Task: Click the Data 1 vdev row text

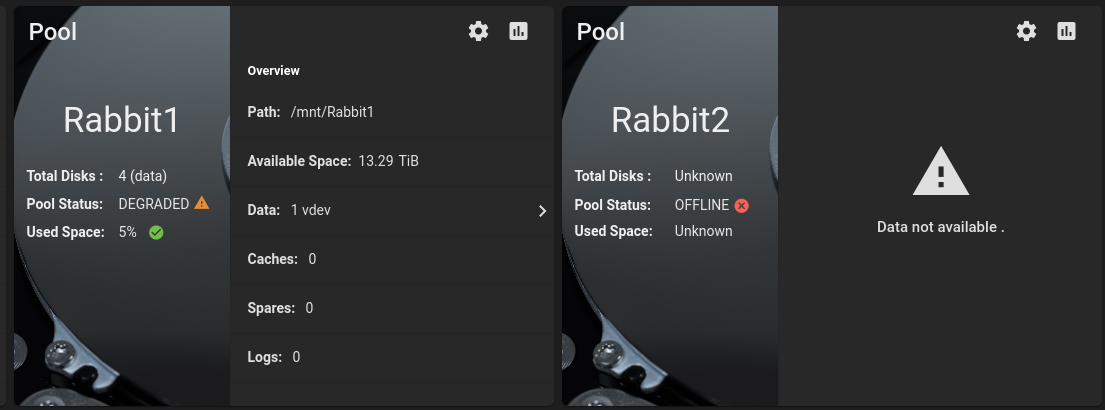Action: click(289, 210)
